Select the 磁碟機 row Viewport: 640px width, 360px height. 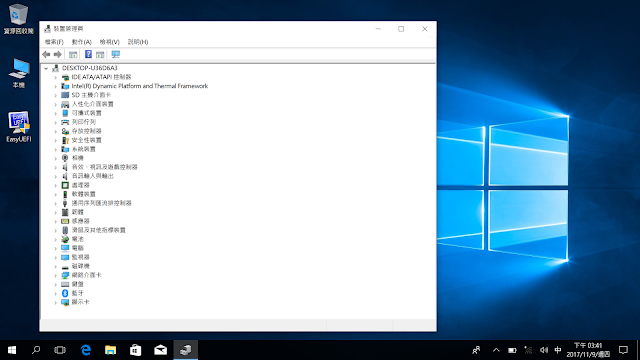[80, 266]
